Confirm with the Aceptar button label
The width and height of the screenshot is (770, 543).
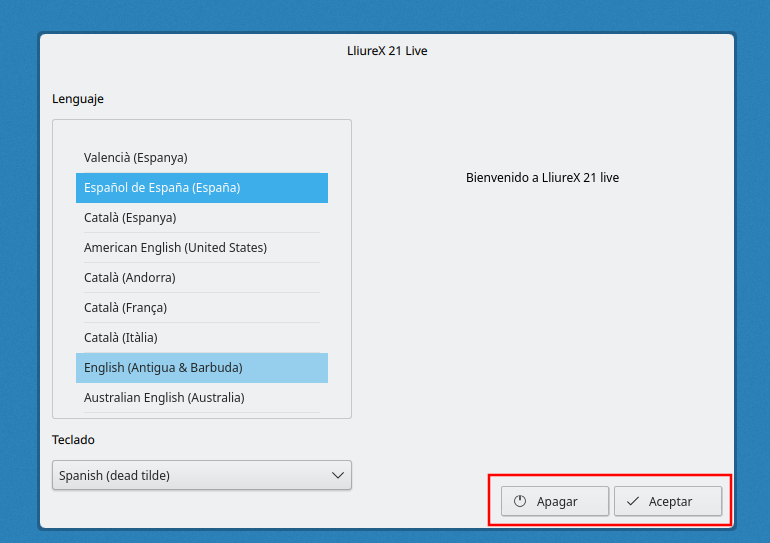coord(670,501)
